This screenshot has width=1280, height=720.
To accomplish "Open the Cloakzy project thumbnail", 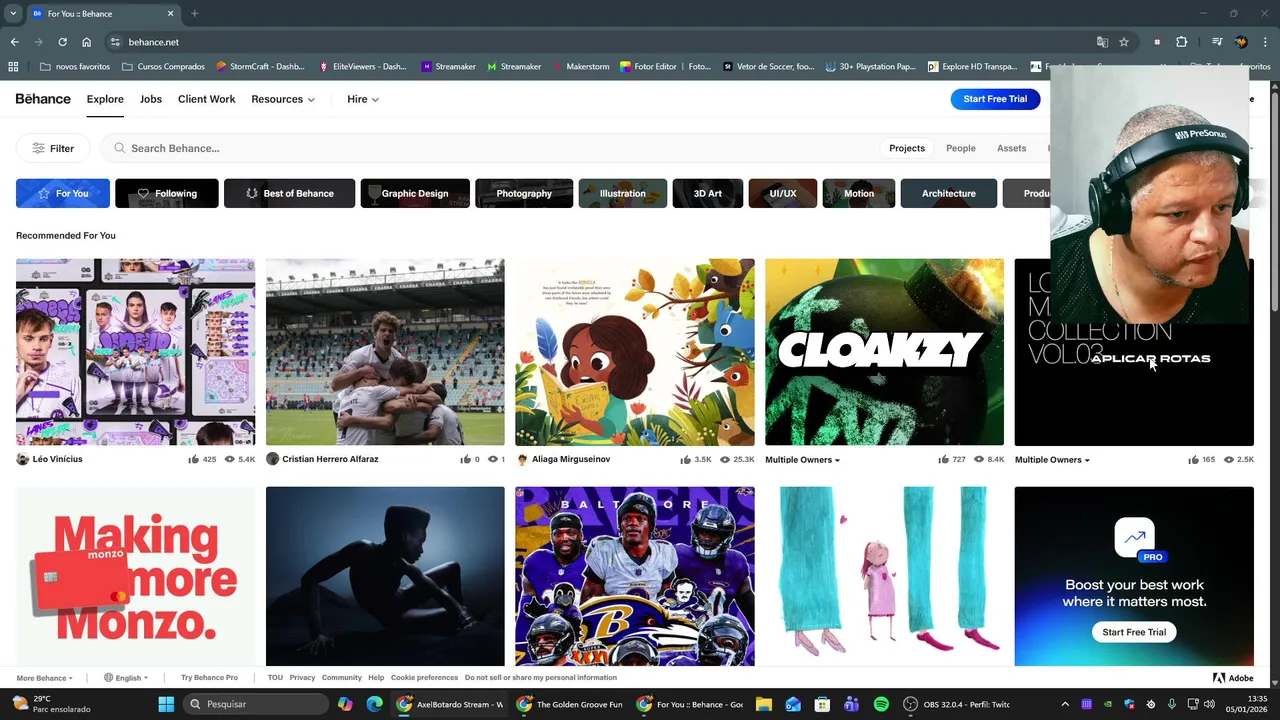I will 884,352.
